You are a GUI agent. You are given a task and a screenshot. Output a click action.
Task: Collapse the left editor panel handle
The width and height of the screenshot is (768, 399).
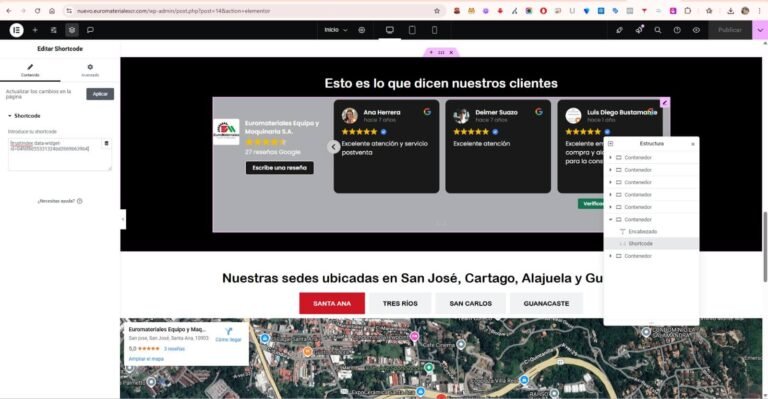(123, 219)
